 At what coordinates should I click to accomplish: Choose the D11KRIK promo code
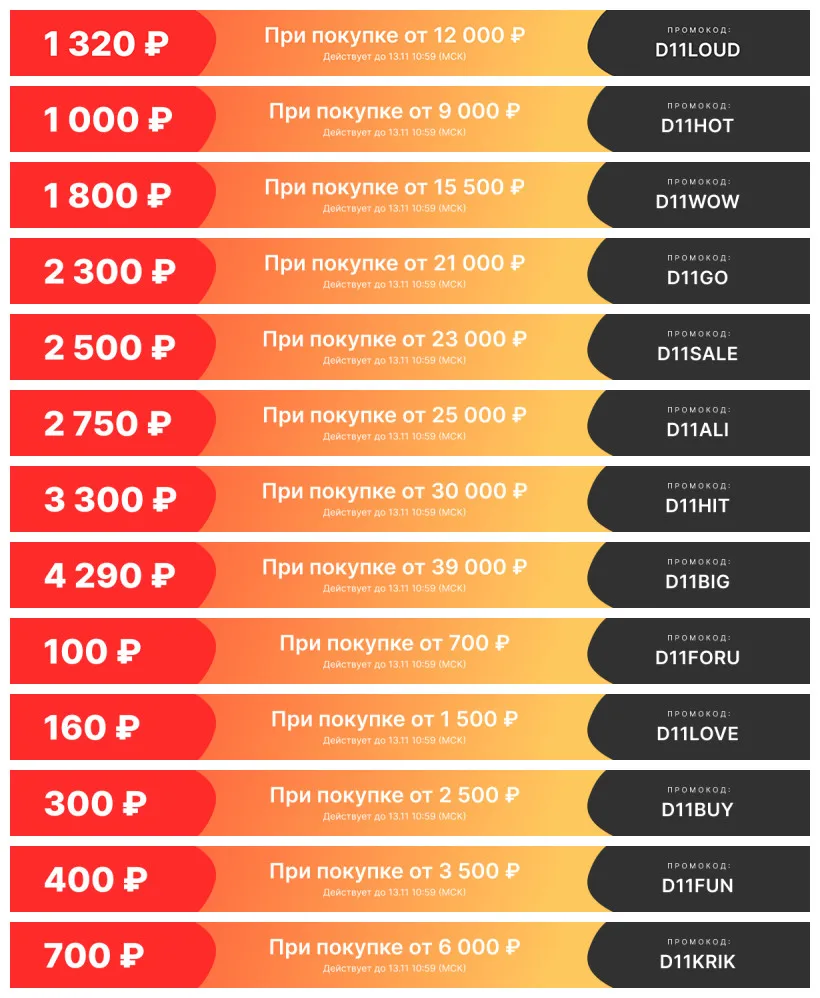[698, 961]
